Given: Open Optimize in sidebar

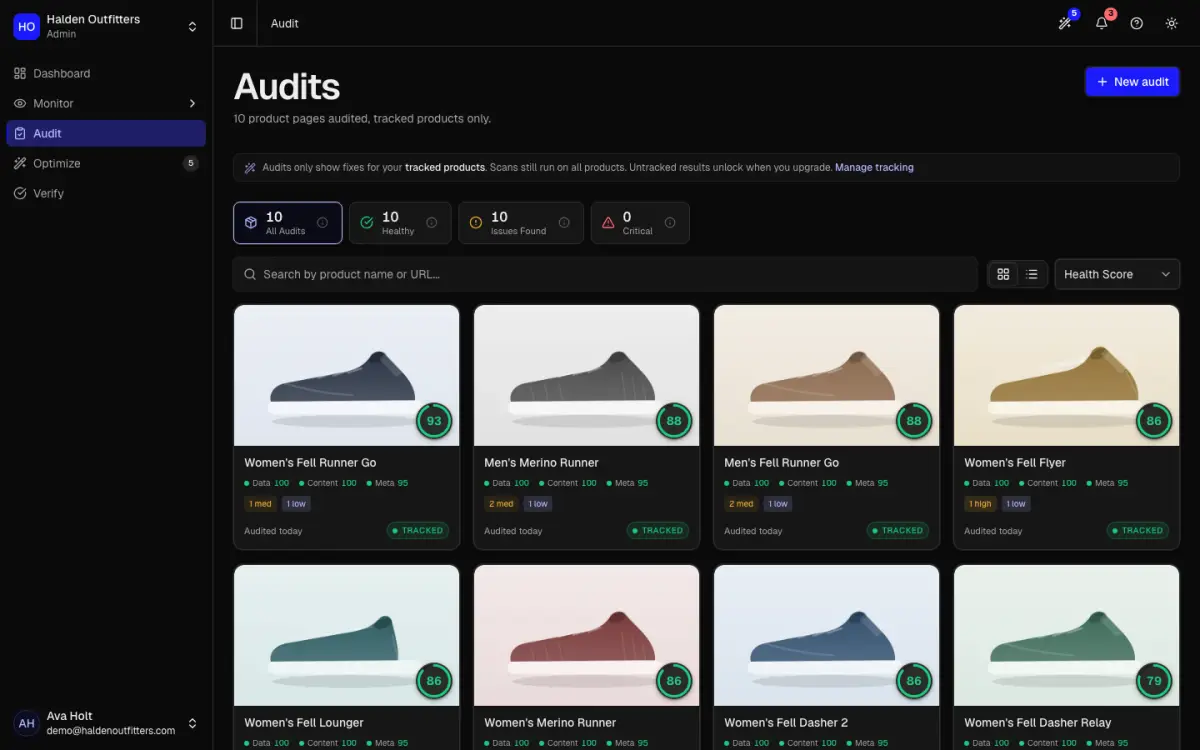Looking at the screenshot, I should click(106, 163).
